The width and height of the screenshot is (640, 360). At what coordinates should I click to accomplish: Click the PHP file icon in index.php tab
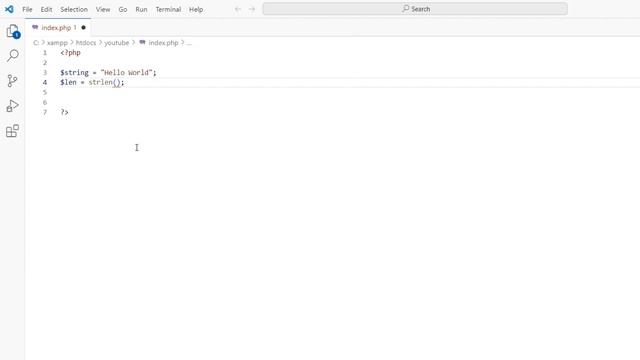click(x=35, y=27)
